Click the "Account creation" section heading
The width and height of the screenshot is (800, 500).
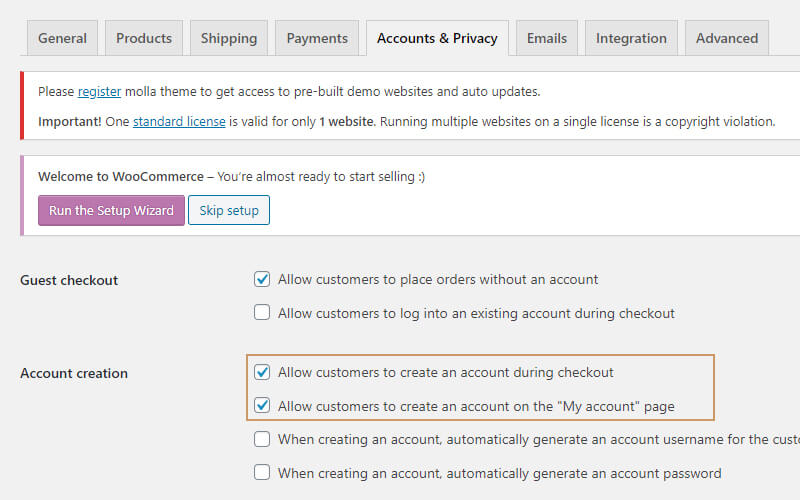(x=74, y=373)
